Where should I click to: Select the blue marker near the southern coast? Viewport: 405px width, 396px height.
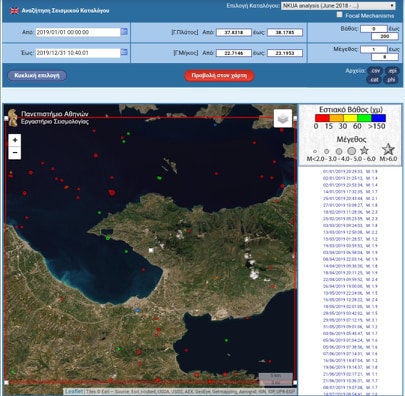click(137, 310)
